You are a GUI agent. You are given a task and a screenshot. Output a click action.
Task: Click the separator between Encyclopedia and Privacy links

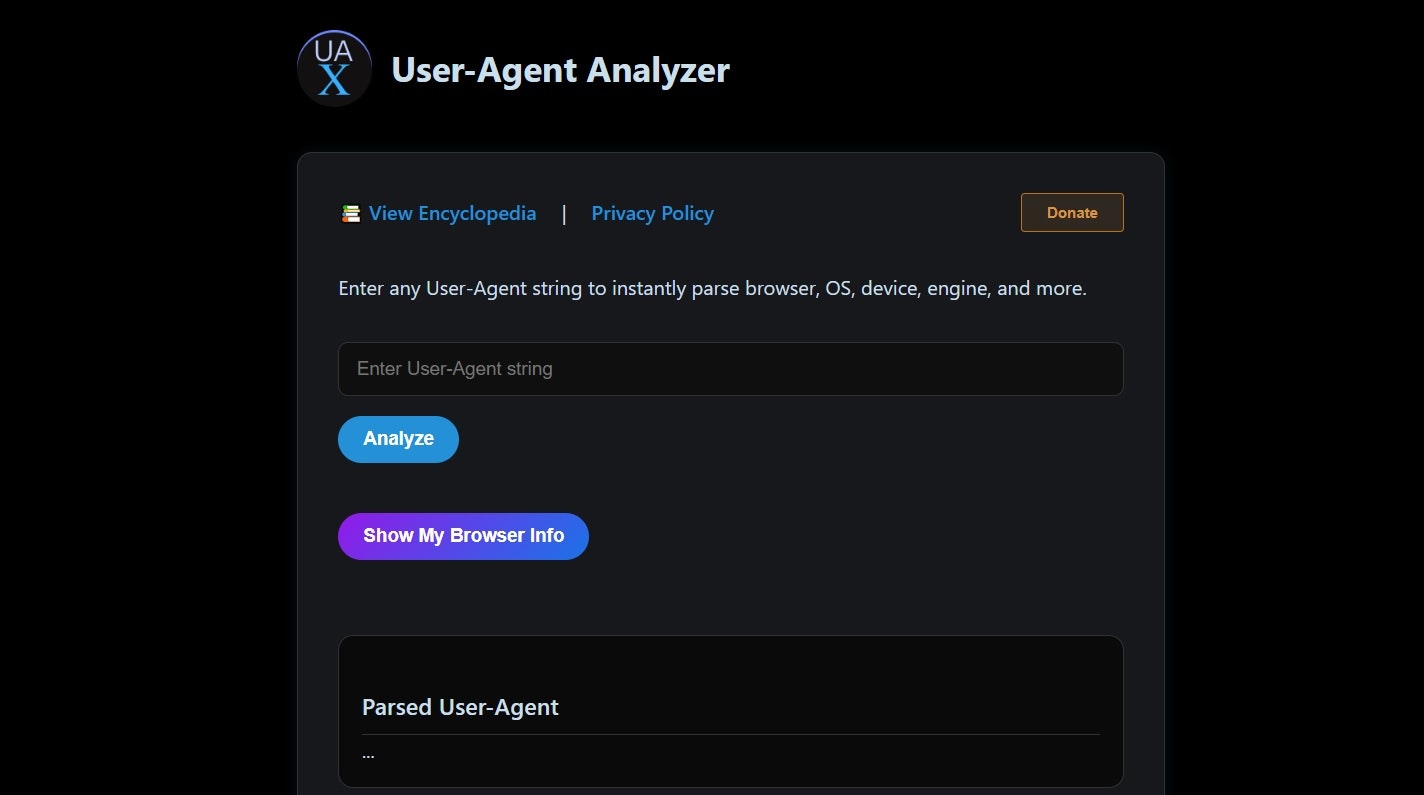coord(564,213)
